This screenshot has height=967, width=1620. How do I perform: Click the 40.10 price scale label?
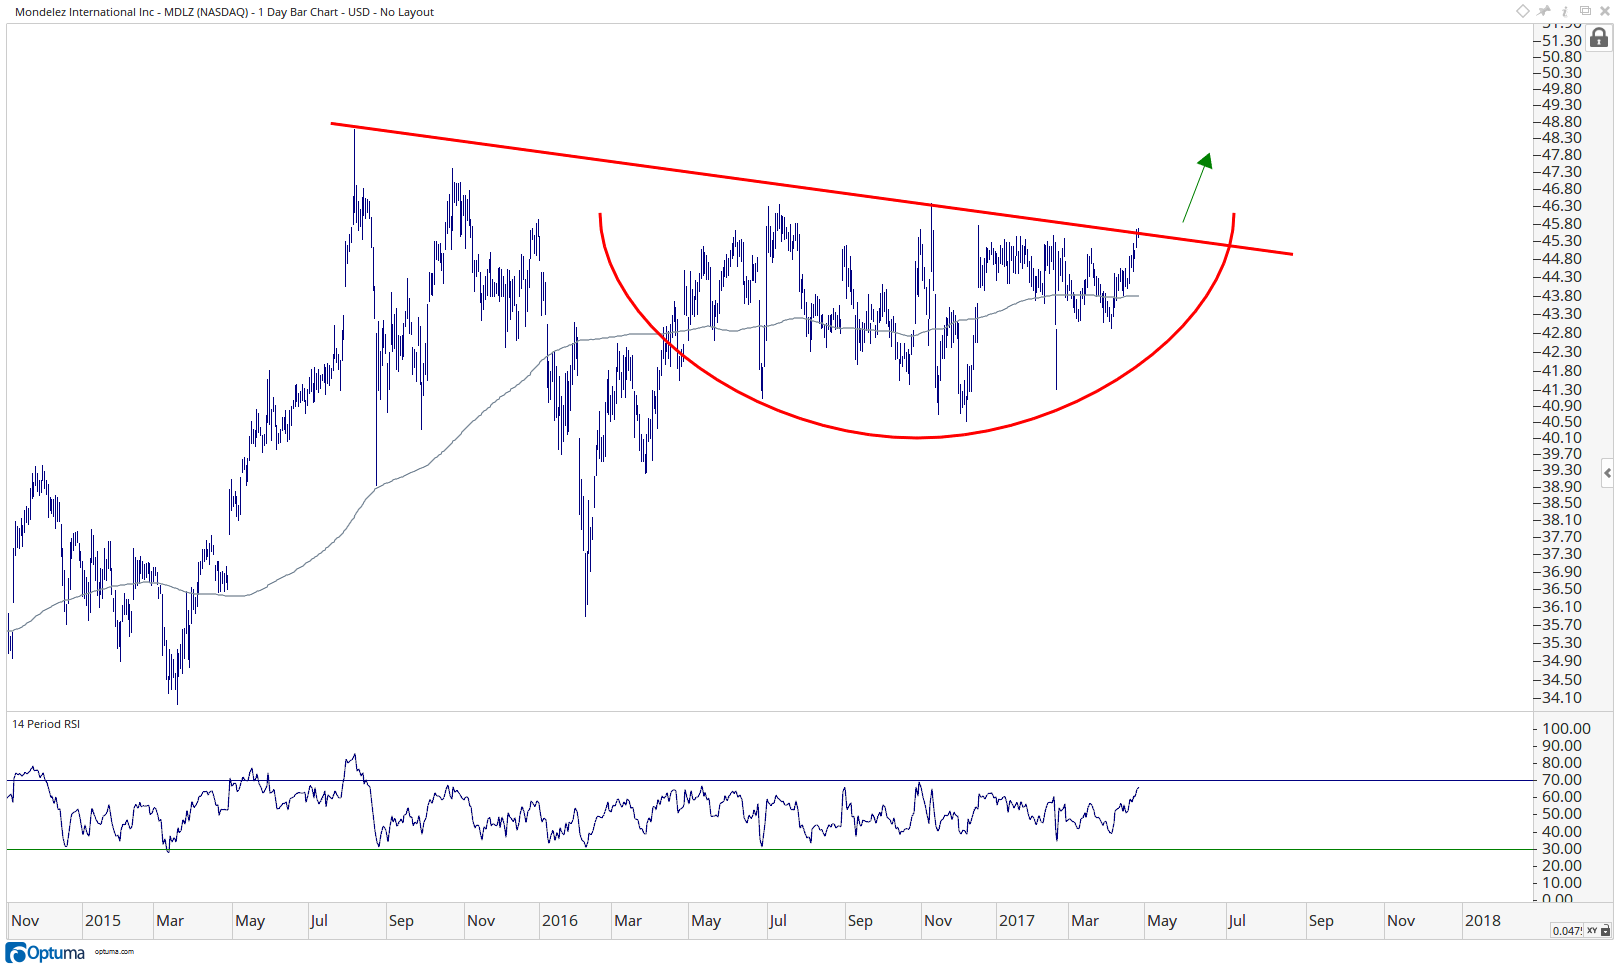point(1562,438)
